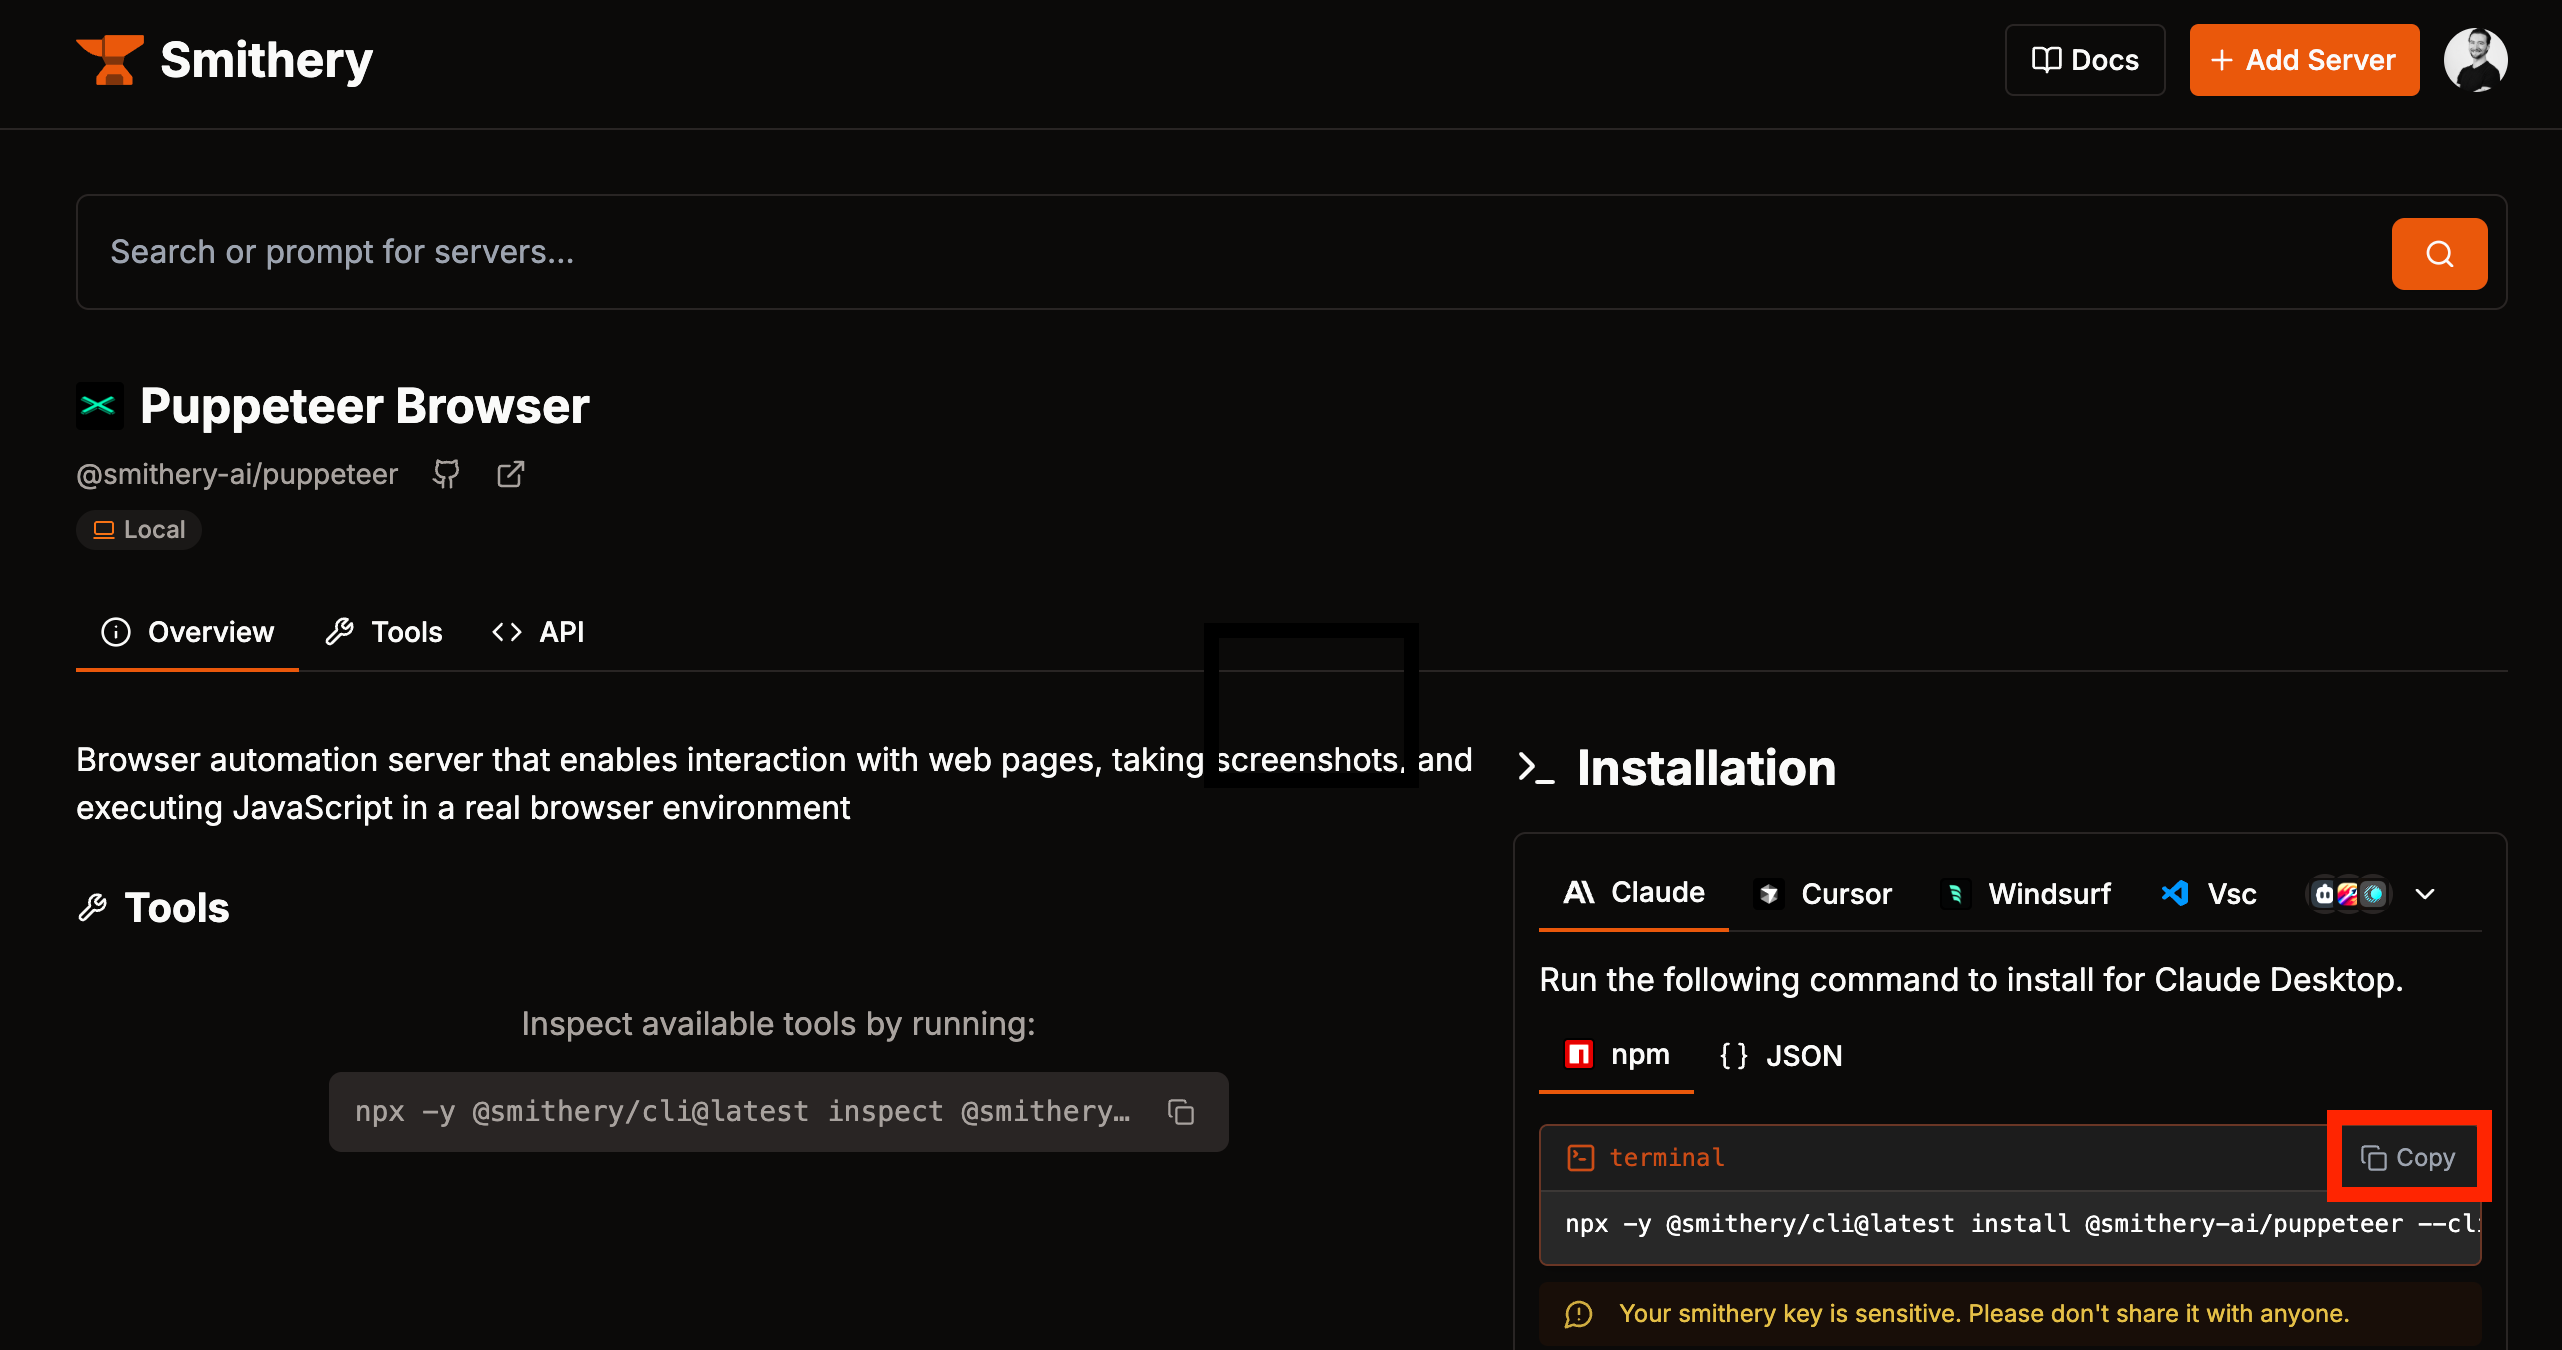Click the Puppeteer Browser server icon
Image resolution: width=2562 pixels, height=1350 pixels.
click(x=99, y=406)
